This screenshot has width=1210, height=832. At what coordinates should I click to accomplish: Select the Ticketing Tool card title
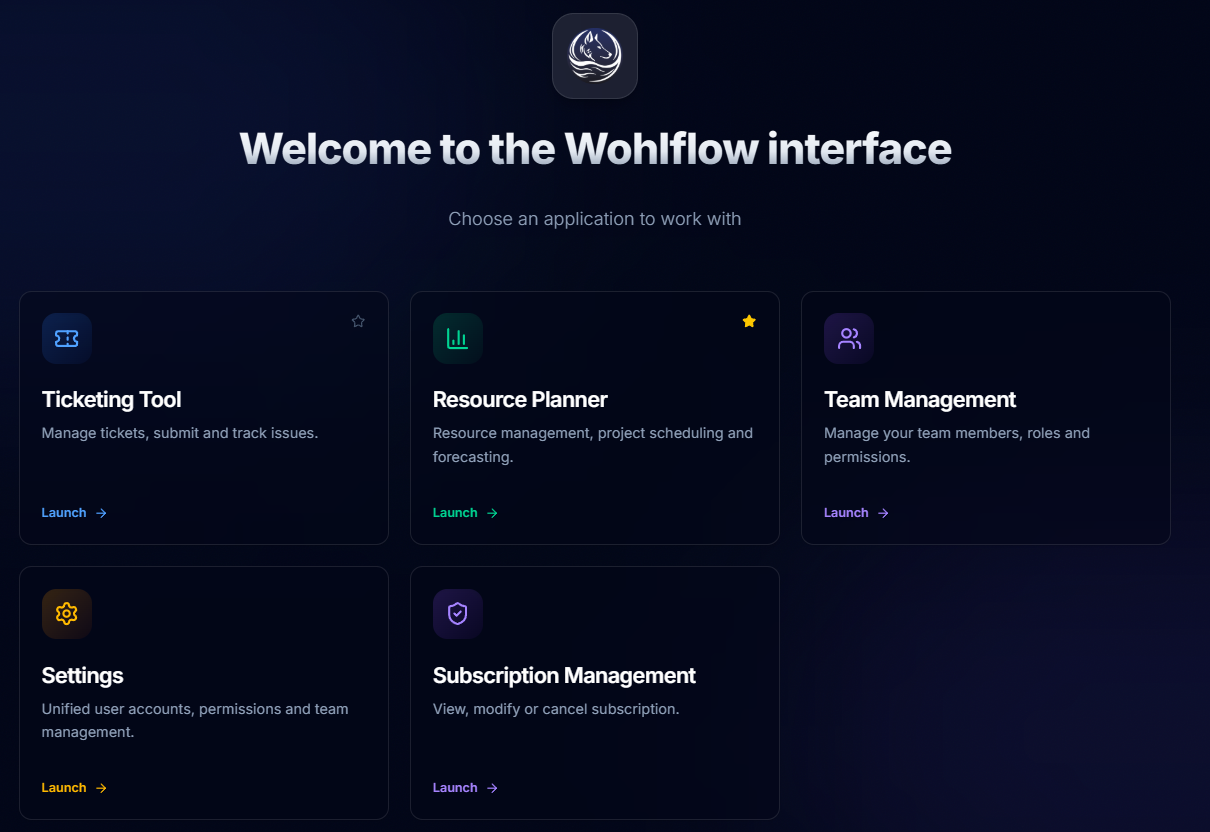tap(112, 400)
